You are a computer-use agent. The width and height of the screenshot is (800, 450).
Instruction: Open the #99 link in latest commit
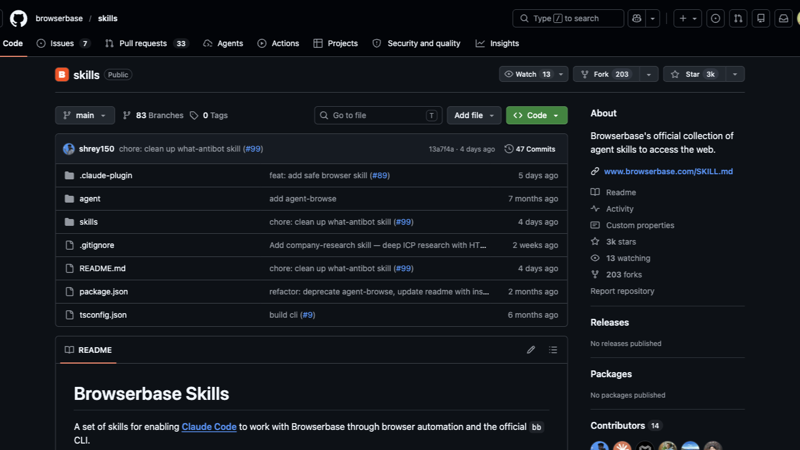point(253,149)
